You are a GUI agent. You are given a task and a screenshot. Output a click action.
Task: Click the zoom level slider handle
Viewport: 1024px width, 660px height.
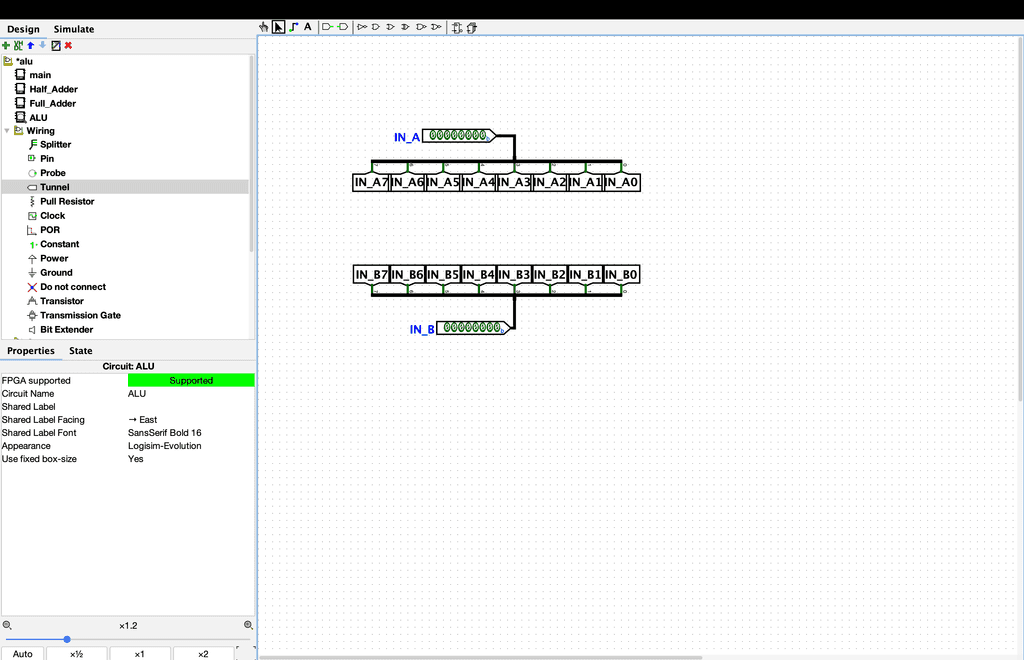point(67,639)
